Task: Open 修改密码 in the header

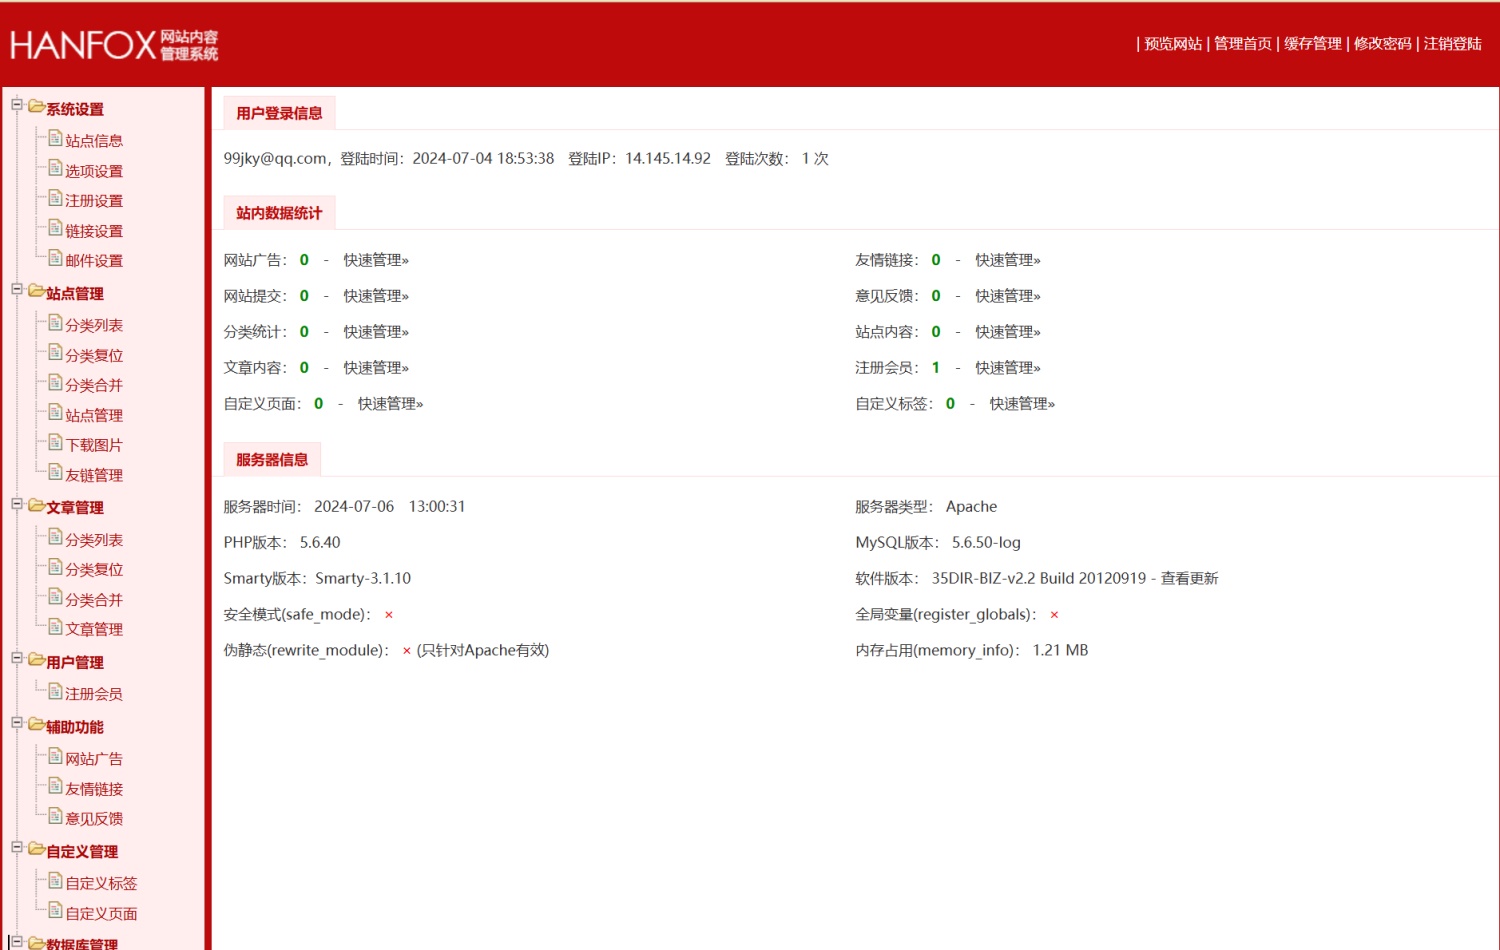Action: pyautogui.click(x=1383, y=44)
